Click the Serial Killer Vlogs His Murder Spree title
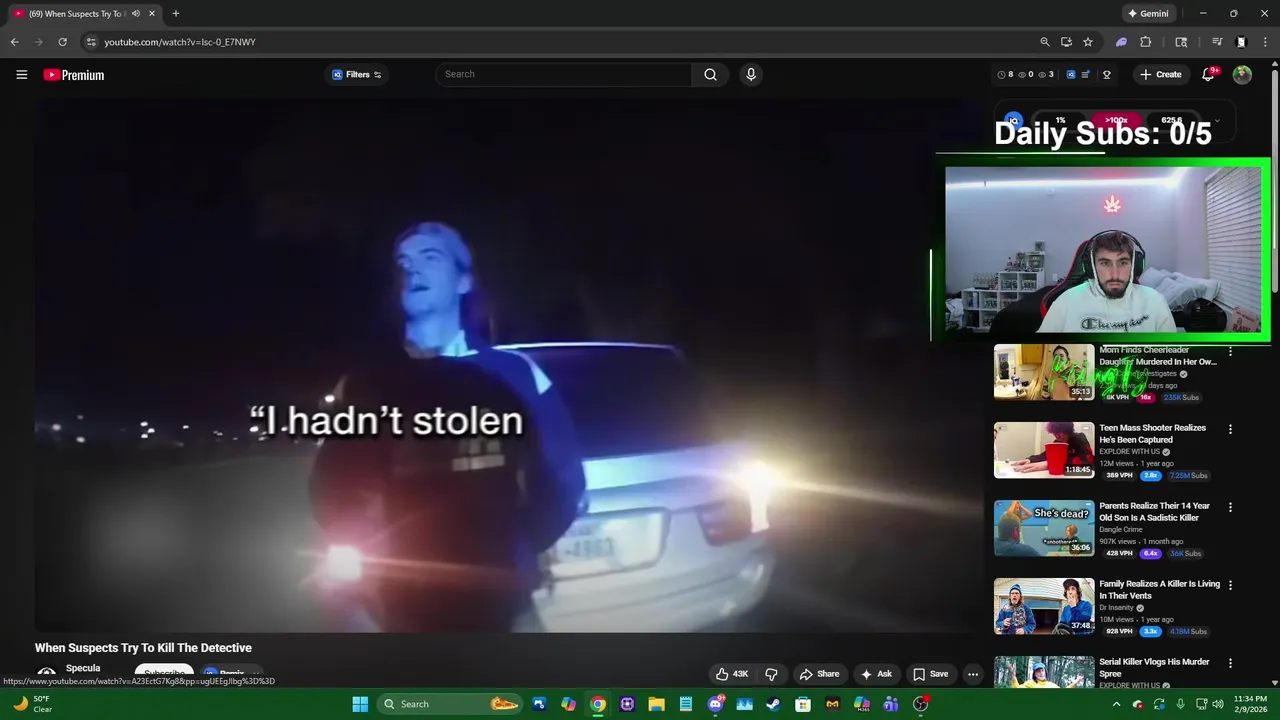Viewport: 1280px width, 720px height. [1155, 668]
